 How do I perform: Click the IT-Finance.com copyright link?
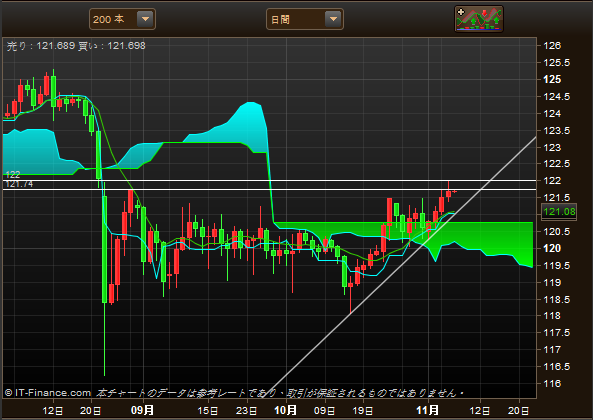click(x=48, y=393)
